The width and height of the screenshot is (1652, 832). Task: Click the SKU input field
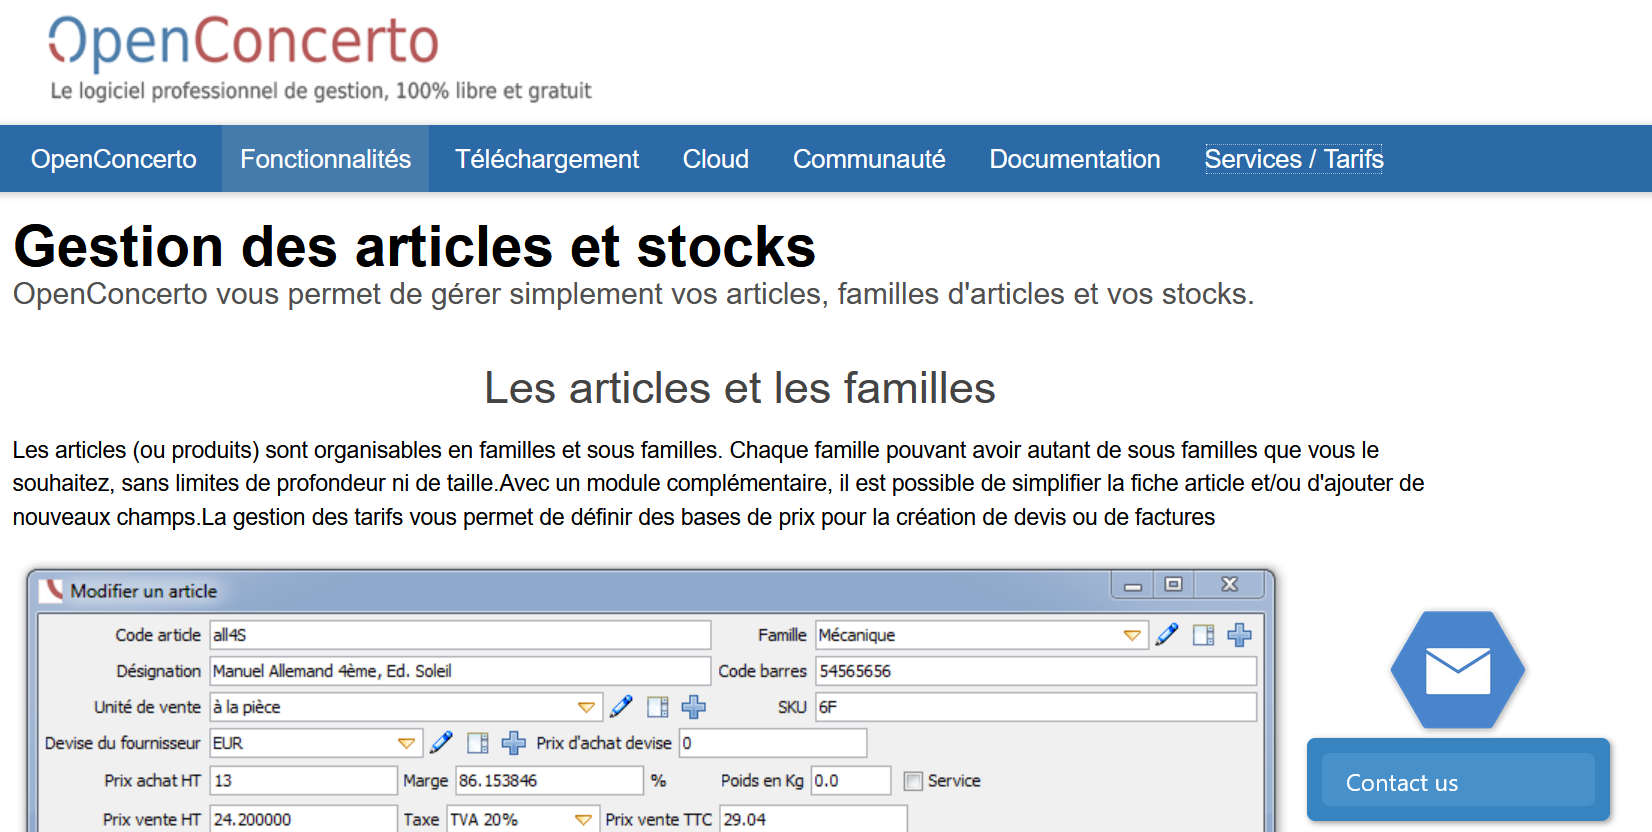pyautogui.click(x=1036, y=707)
